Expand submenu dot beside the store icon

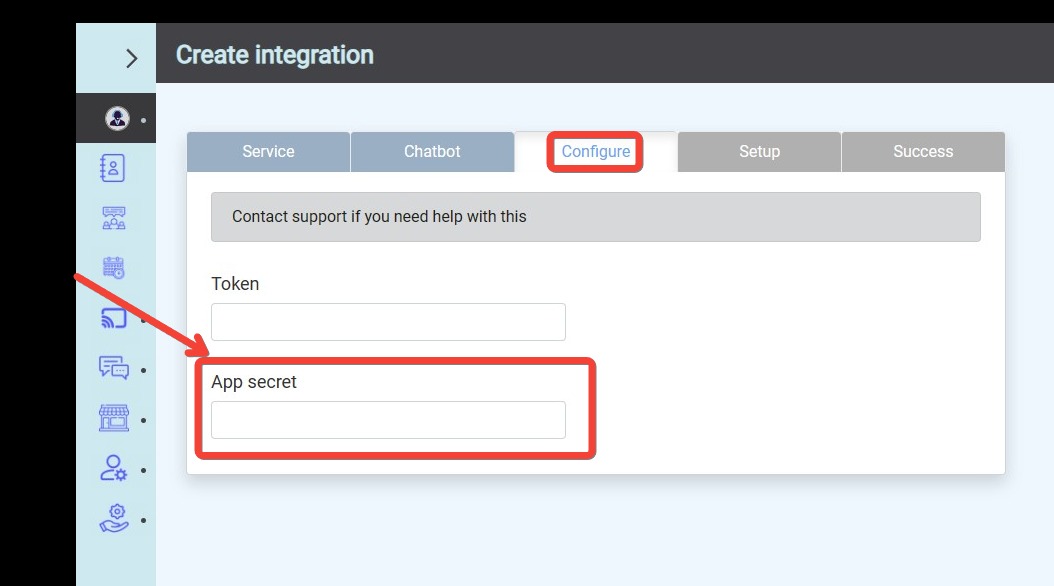point(144,421)
